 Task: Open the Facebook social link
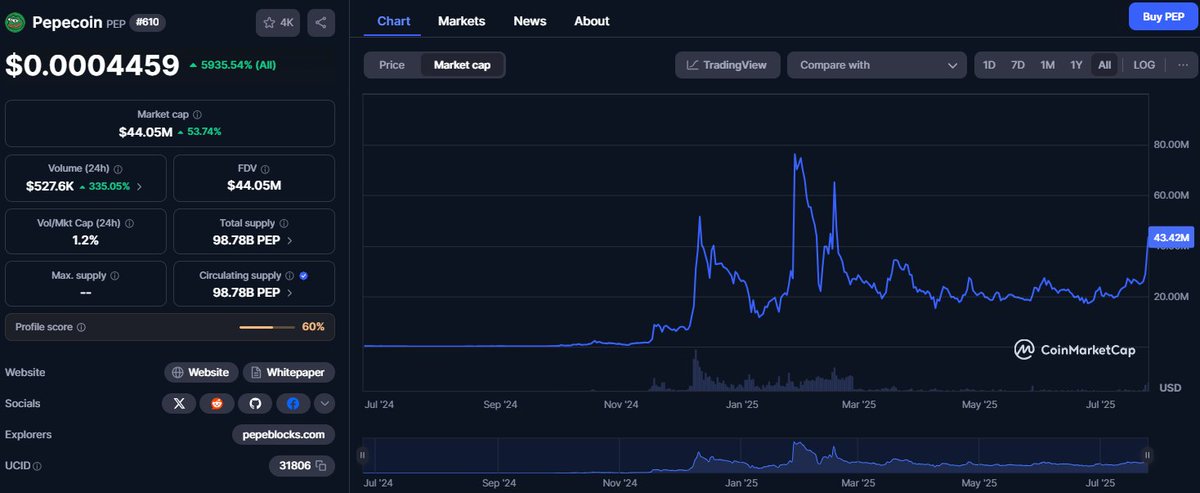pyautogui.click(x=293, y=403)
